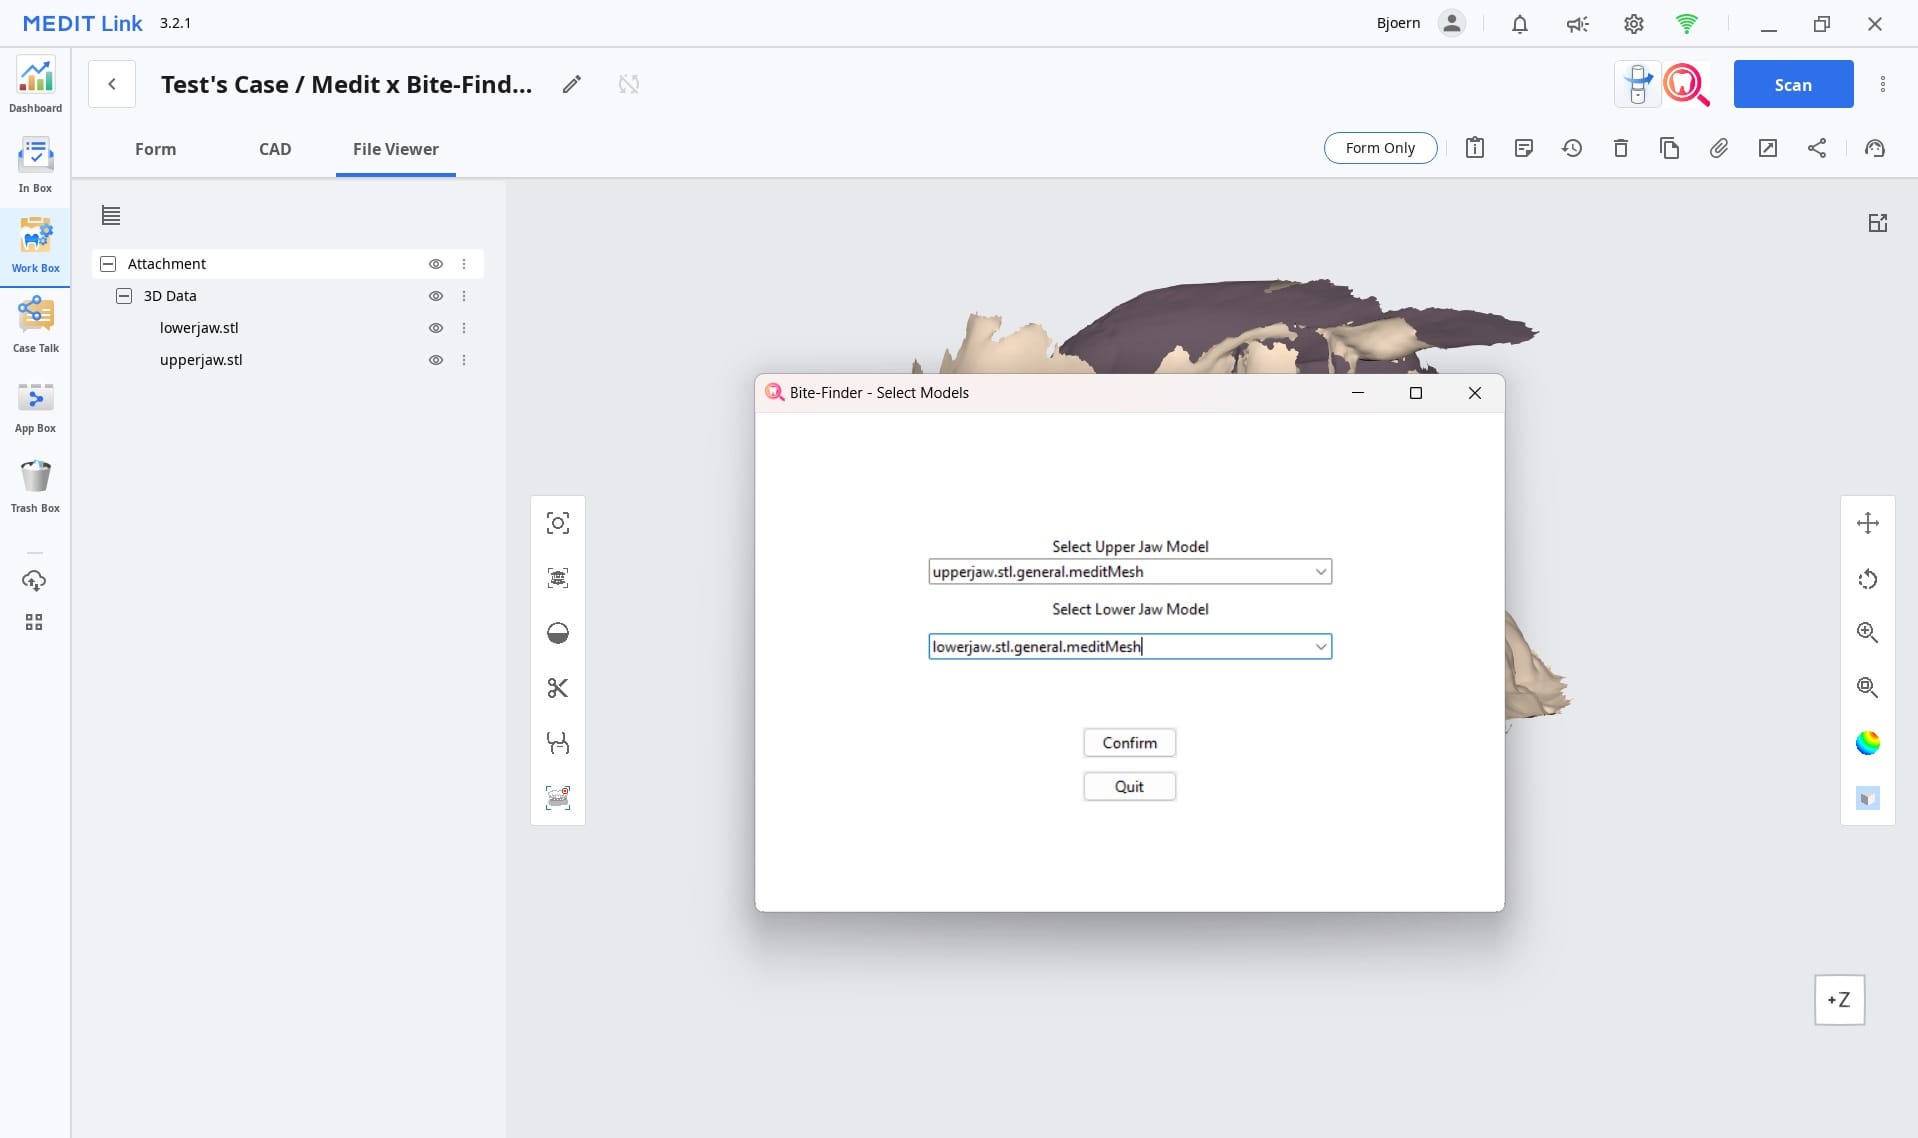Image resolution: width=1918 pixels, height=1138 pixels.
Task: Select upperjaw.stl in tree
Action: tap(201, 360)
